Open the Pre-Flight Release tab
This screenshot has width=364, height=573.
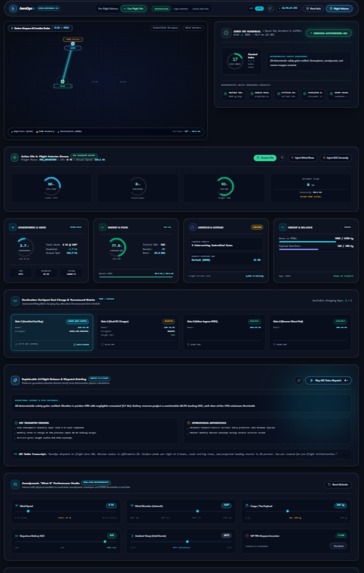click(108, 8)
